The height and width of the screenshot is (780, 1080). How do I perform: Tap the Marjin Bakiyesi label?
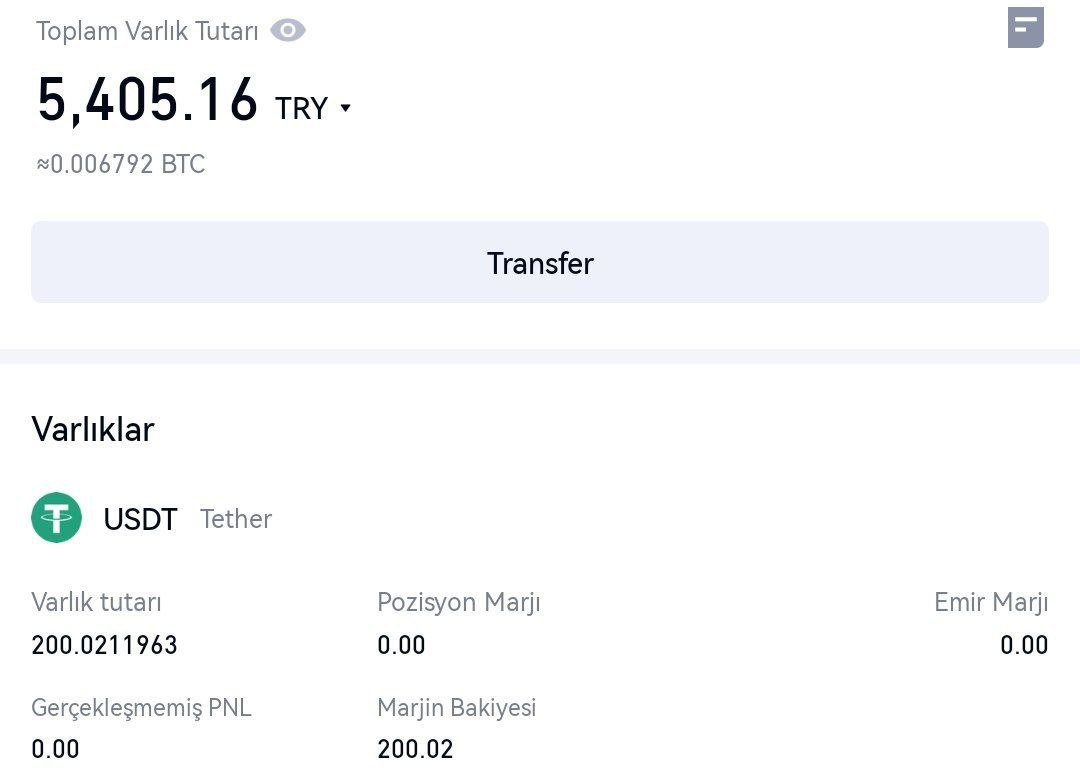[457, 708]
